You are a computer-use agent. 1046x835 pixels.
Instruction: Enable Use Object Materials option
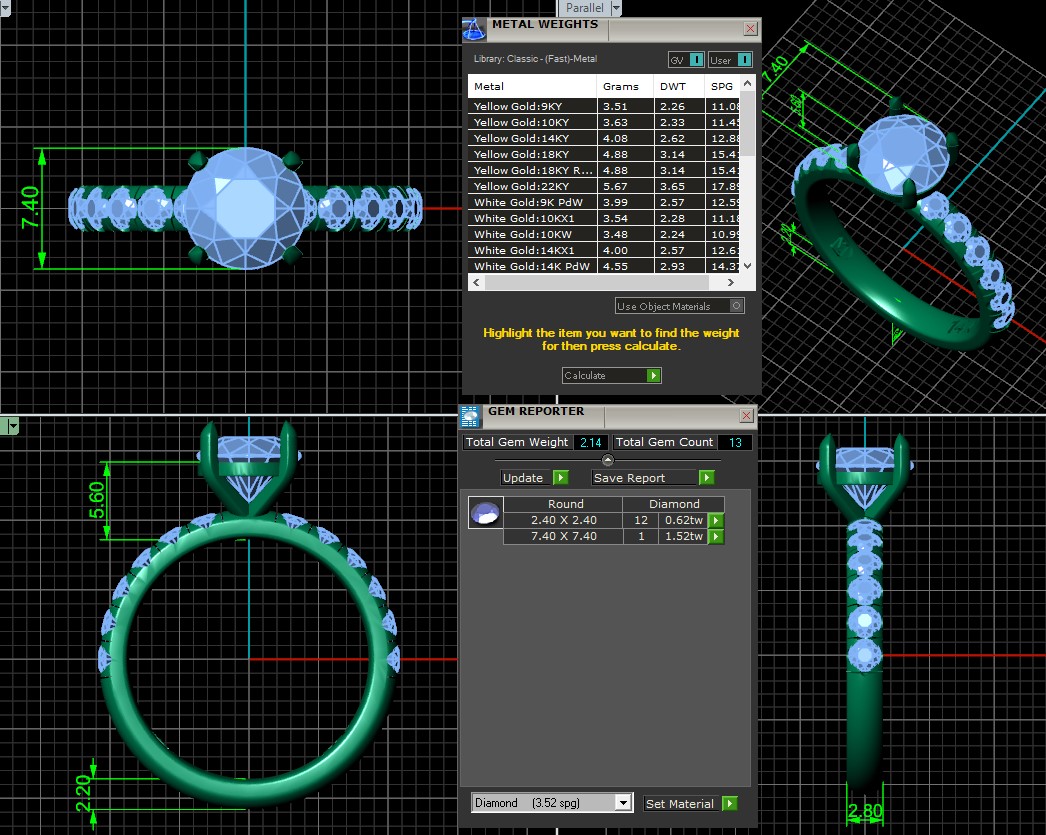click(737, 306)
